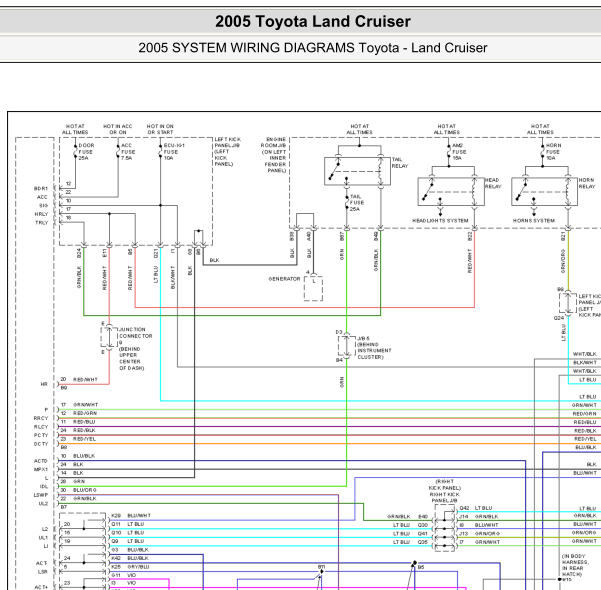Click the K29 BLU/WHT connector label
Screen dimensions: 601x590
click(x=131, y=516)
